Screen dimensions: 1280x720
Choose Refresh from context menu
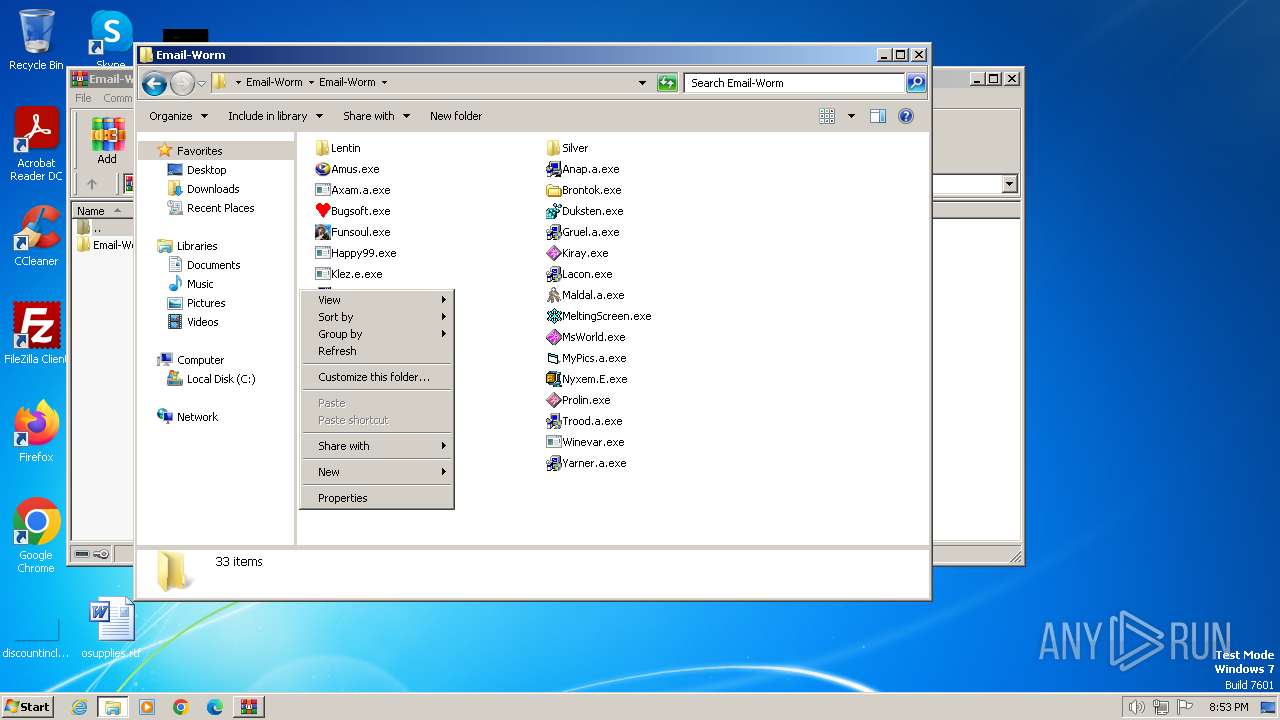coord(377,351)
